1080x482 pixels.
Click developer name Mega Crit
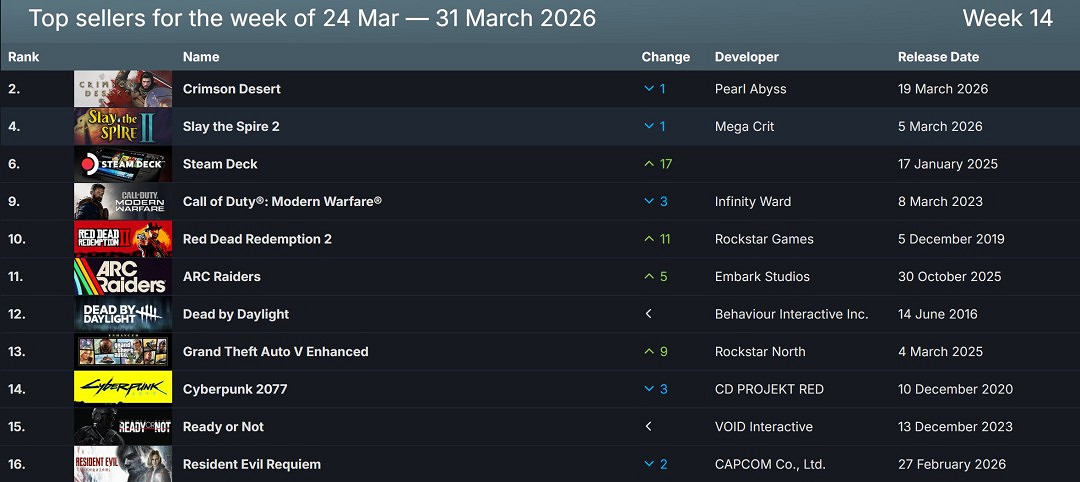(x=745, y=126)
